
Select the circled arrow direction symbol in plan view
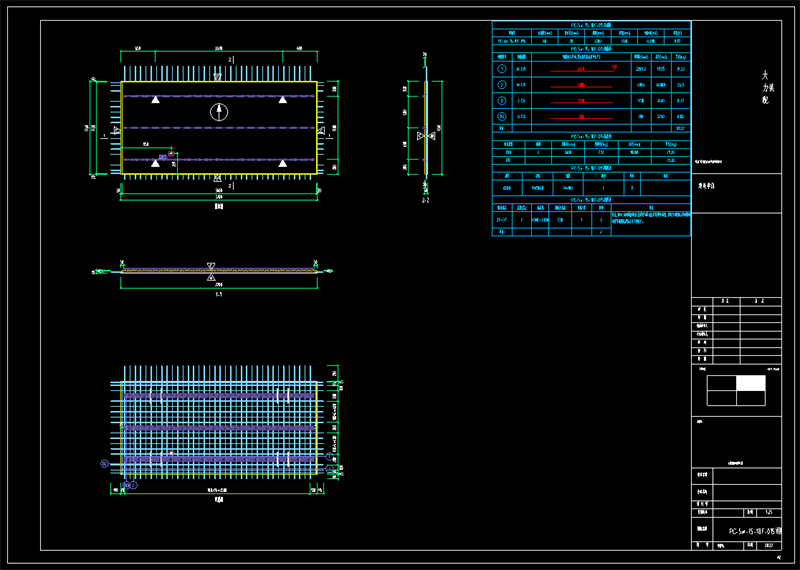(x=219, y=112)
